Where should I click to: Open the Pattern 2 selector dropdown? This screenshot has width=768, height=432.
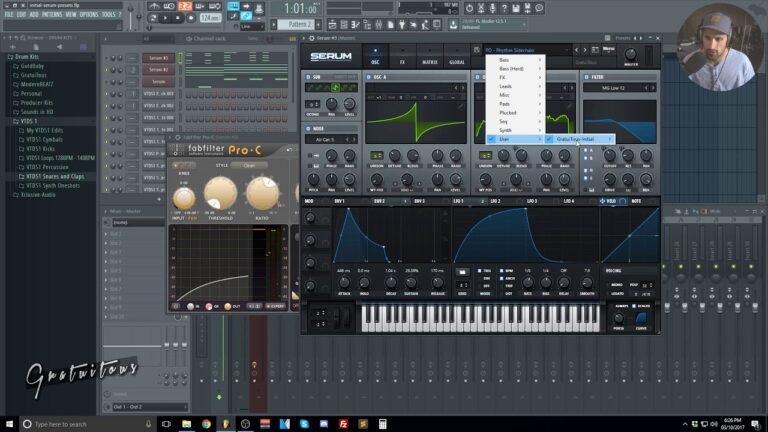coord(297,24)
